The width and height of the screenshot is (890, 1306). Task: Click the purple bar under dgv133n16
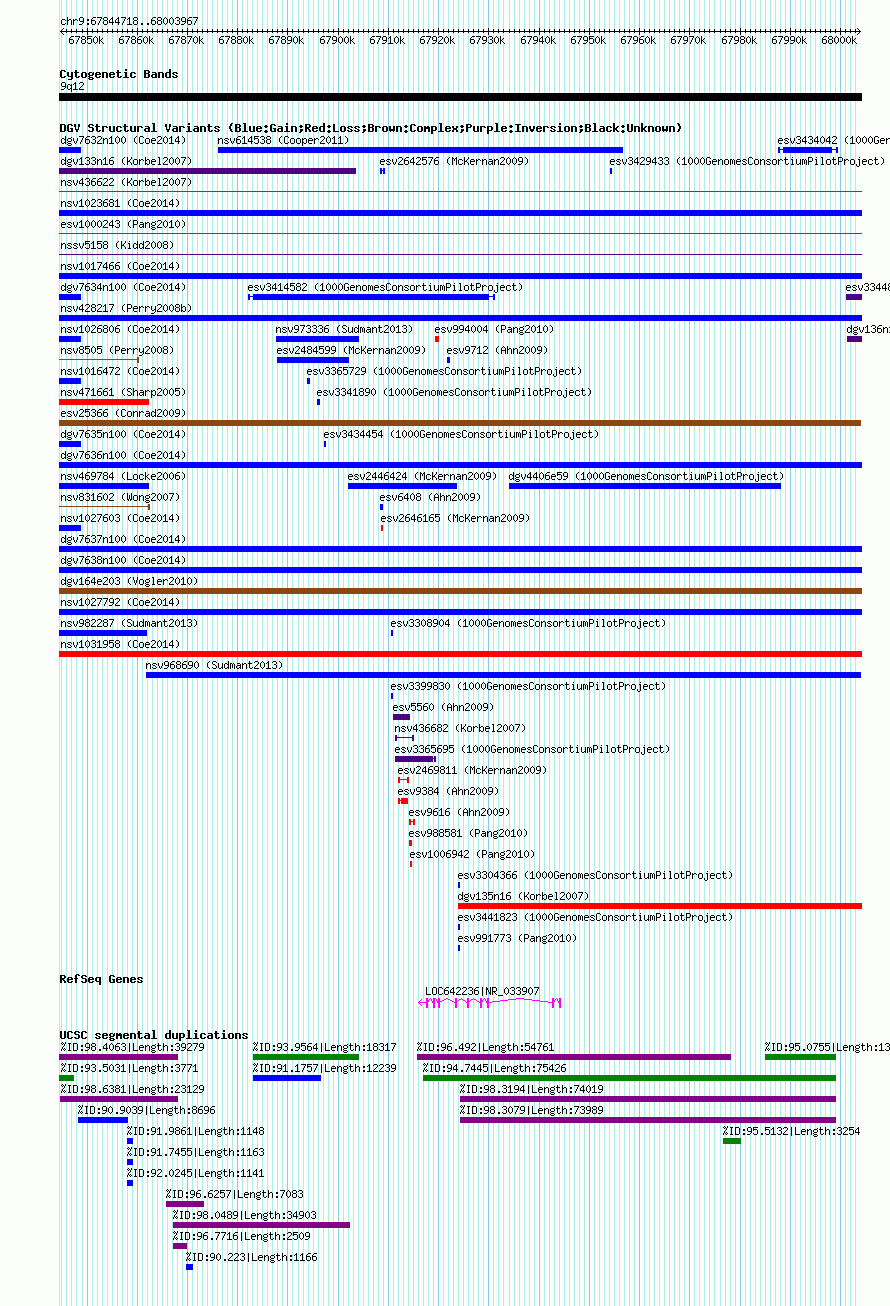(x=208, y=171)
